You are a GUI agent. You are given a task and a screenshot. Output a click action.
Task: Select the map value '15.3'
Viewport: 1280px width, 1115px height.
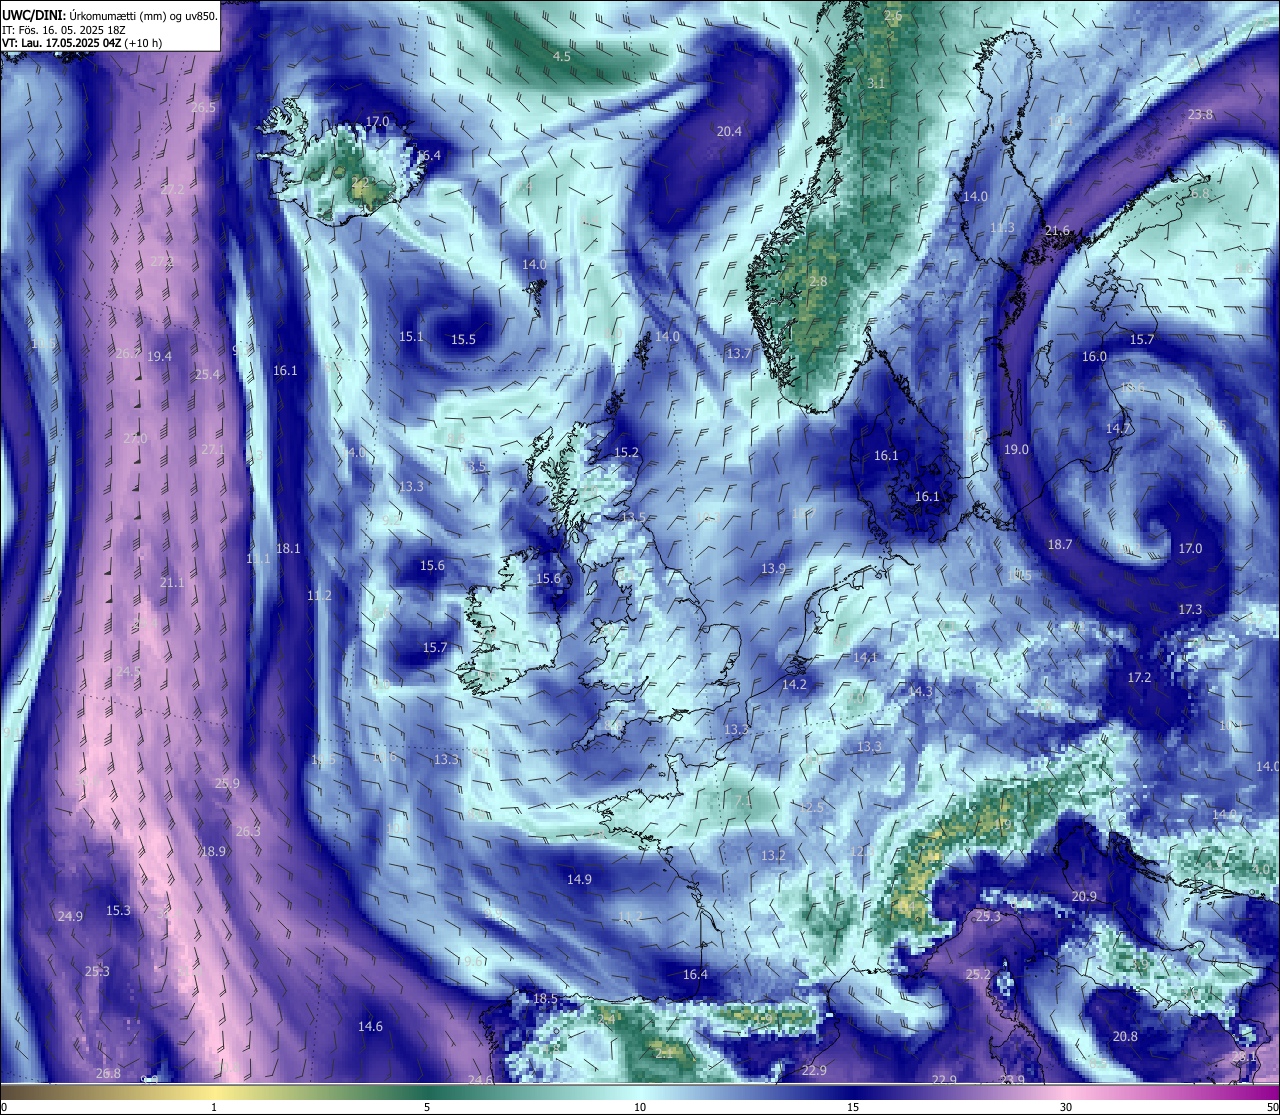coord(118,911)
